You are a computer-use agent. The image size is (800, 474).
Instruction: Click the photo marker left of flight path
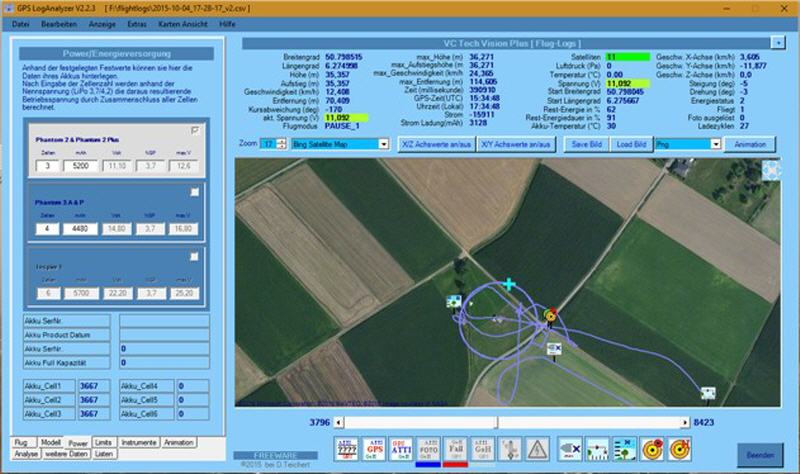454,302
